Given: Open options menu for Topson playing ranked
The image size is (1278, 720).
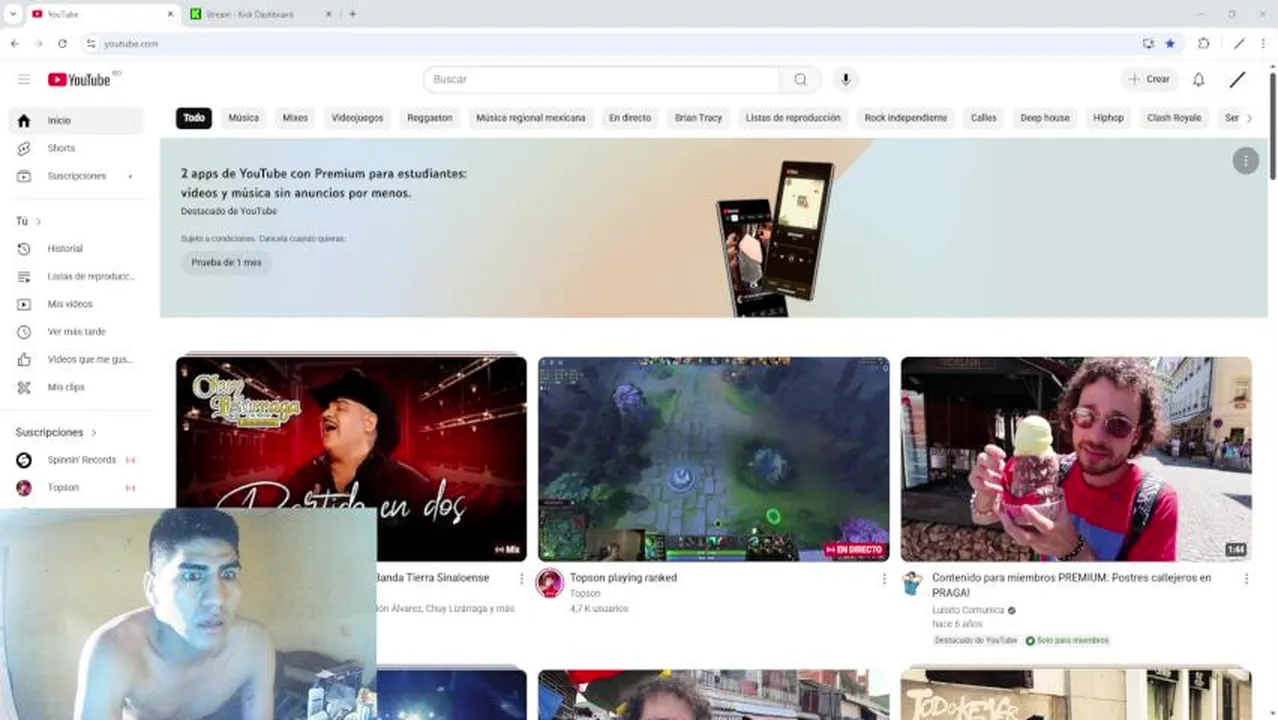Looking at the screenshot, I should click(x=883, y=579).
